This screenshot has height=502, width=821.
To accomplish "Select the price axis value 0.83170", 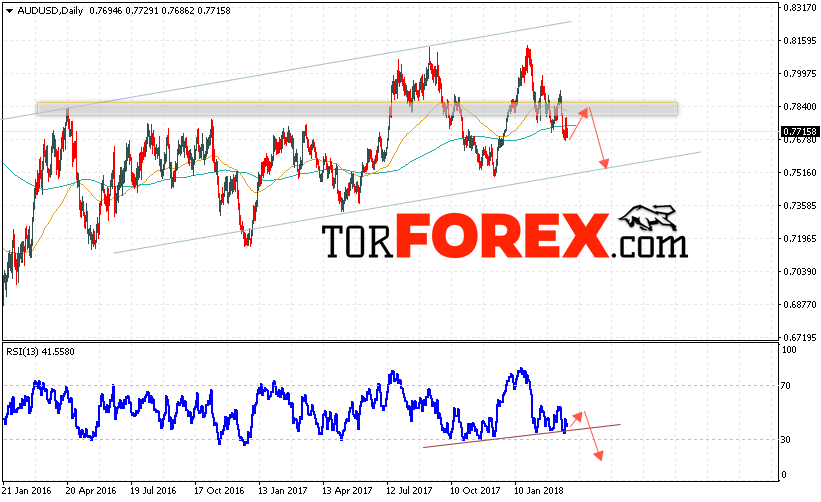I will (x=800, y=7).
